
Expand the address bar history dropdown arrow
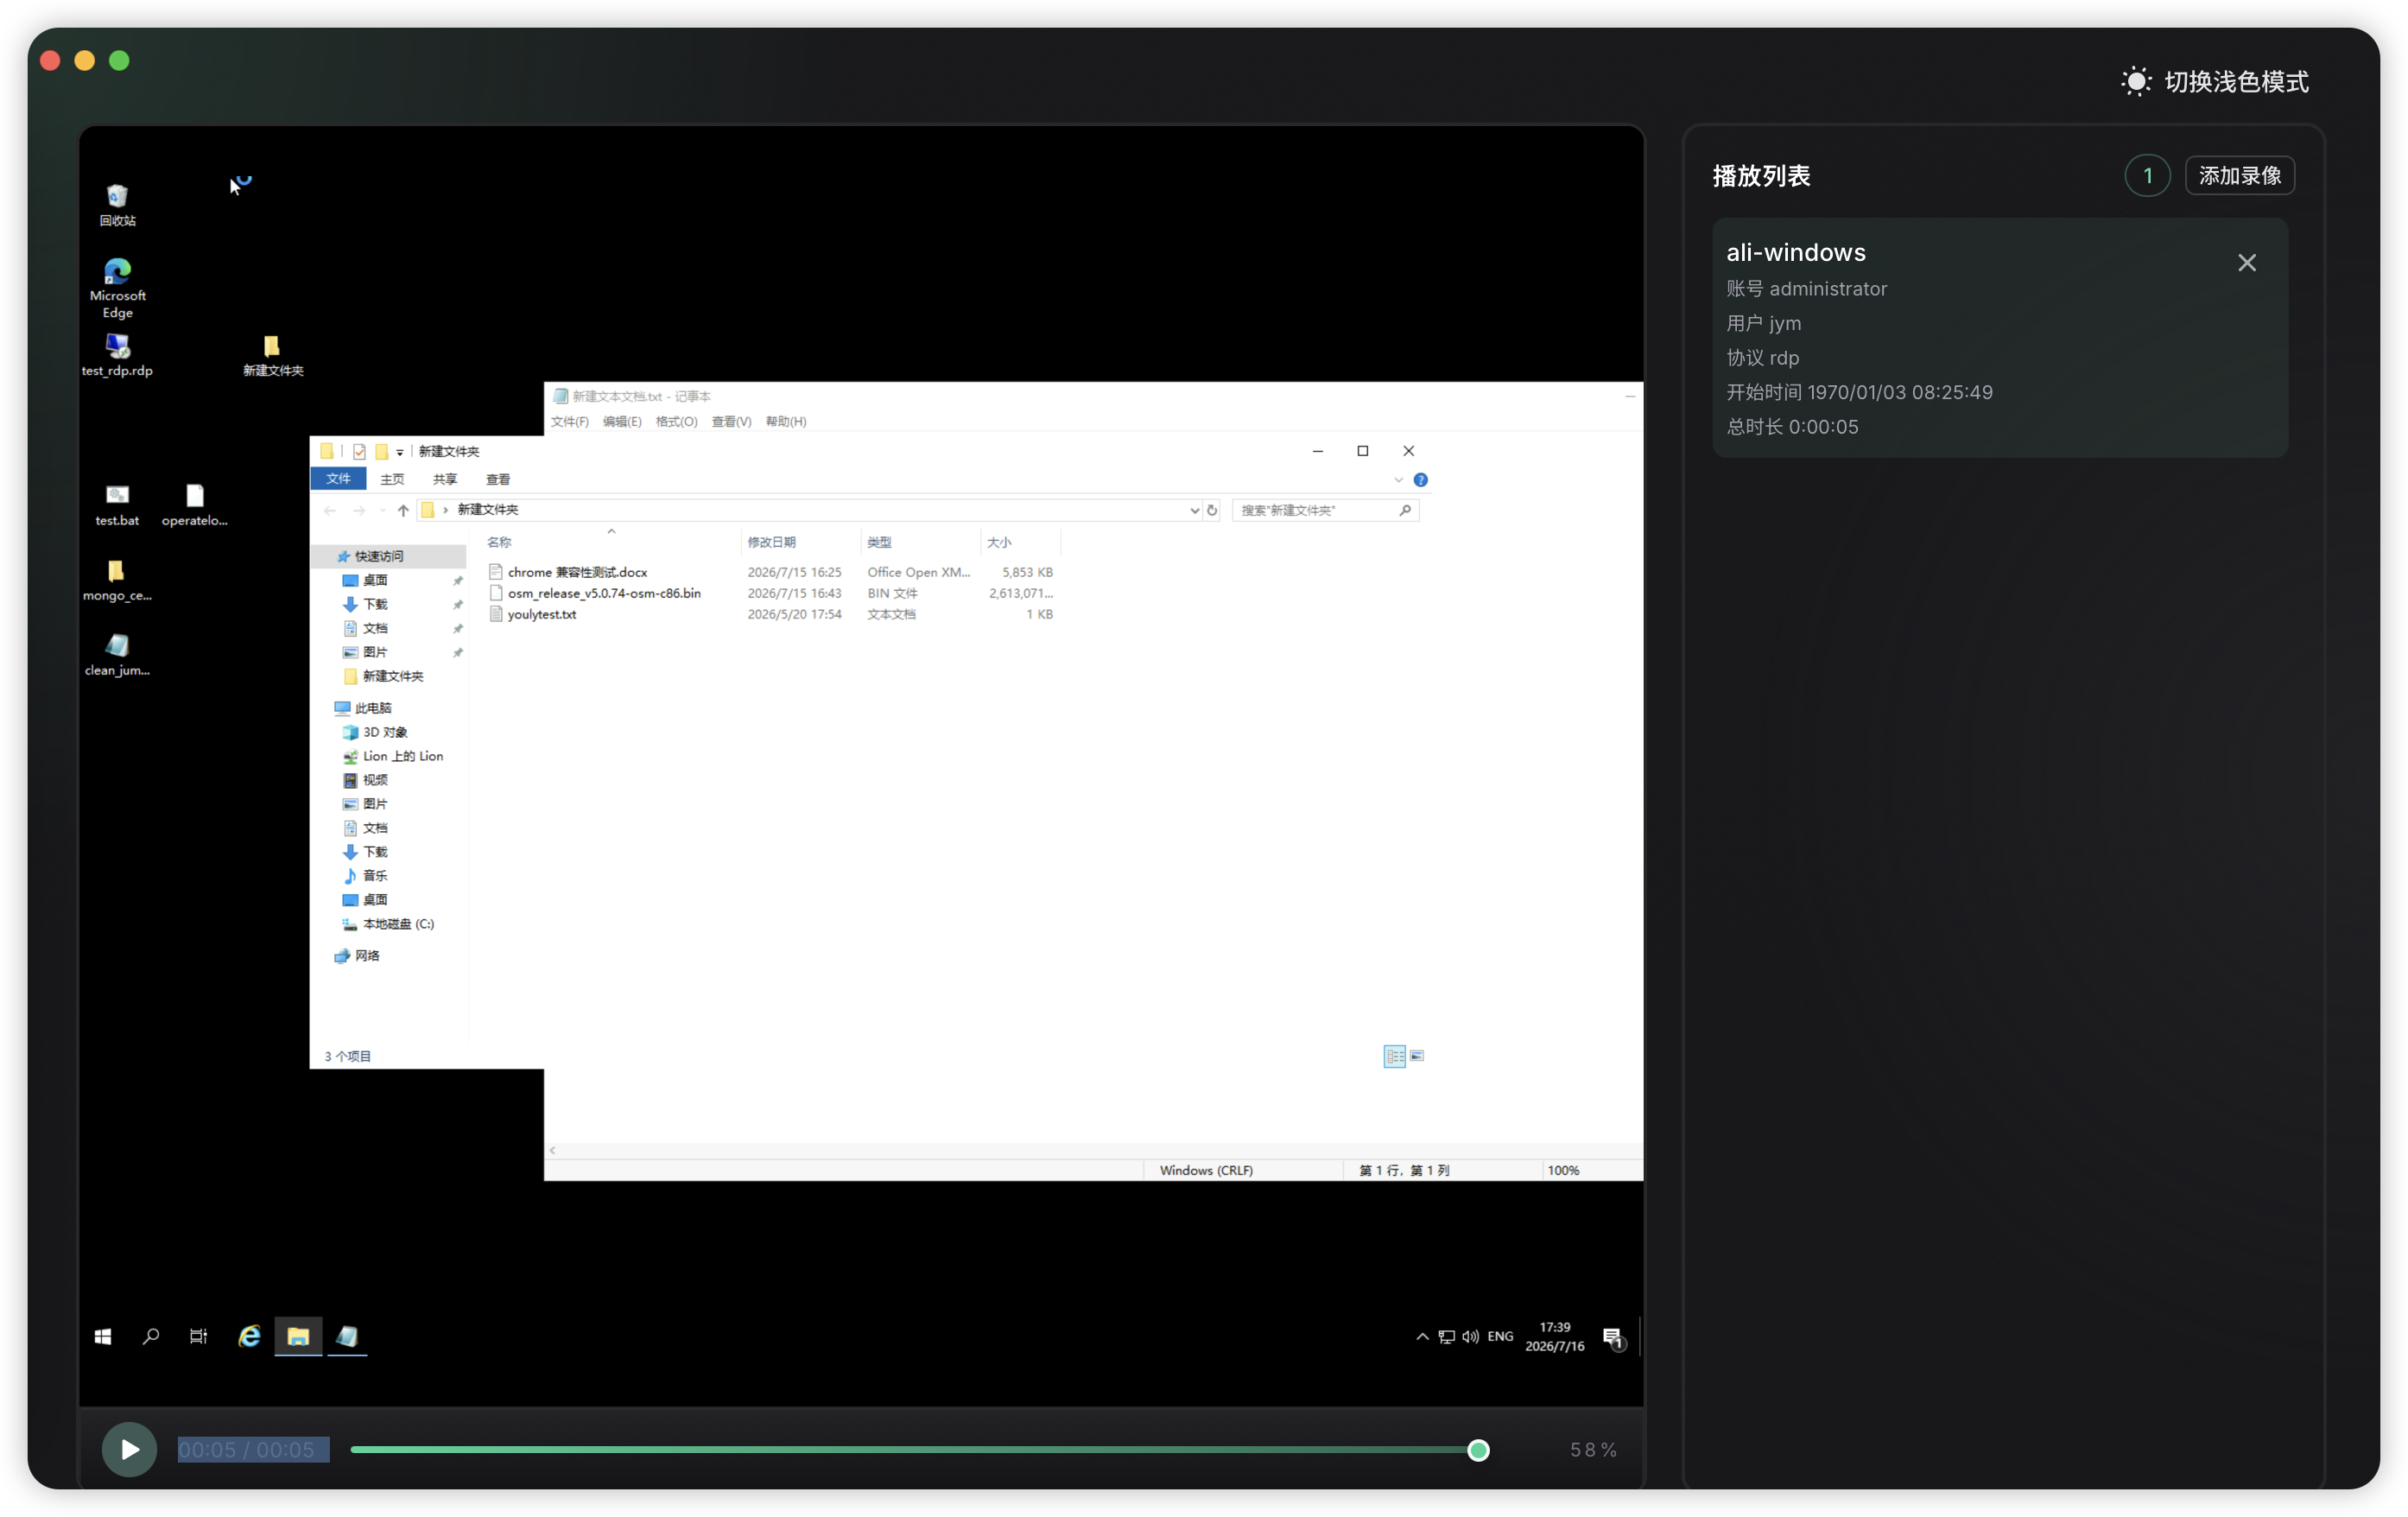click(x=1194, y=510)
